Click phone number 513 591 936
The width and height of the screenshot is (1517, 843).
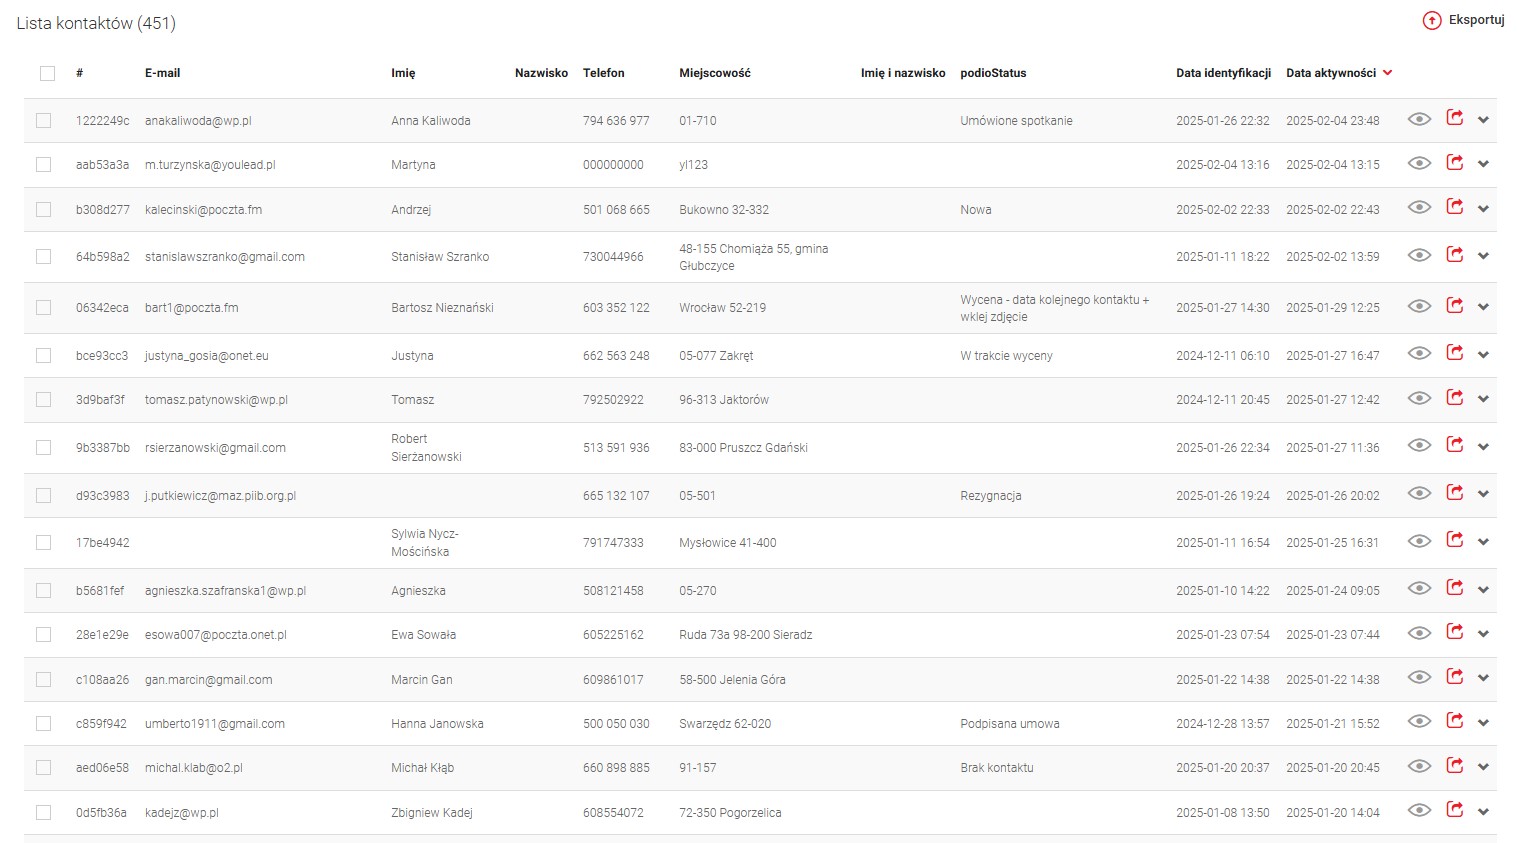(x=616, y=448)
